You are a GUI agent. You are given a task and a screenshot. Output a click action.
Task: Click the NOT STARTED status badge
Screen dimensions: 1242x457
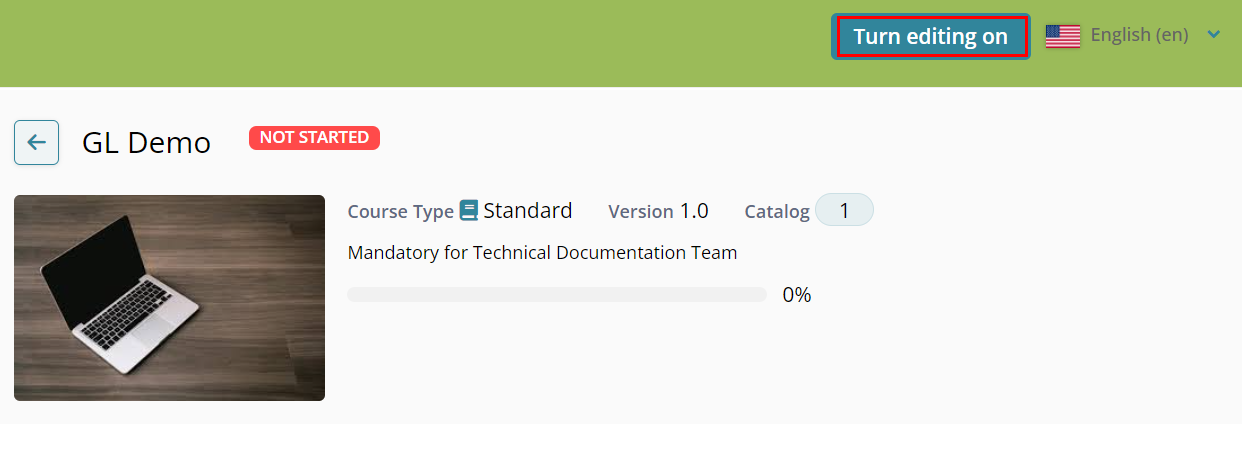314,138
